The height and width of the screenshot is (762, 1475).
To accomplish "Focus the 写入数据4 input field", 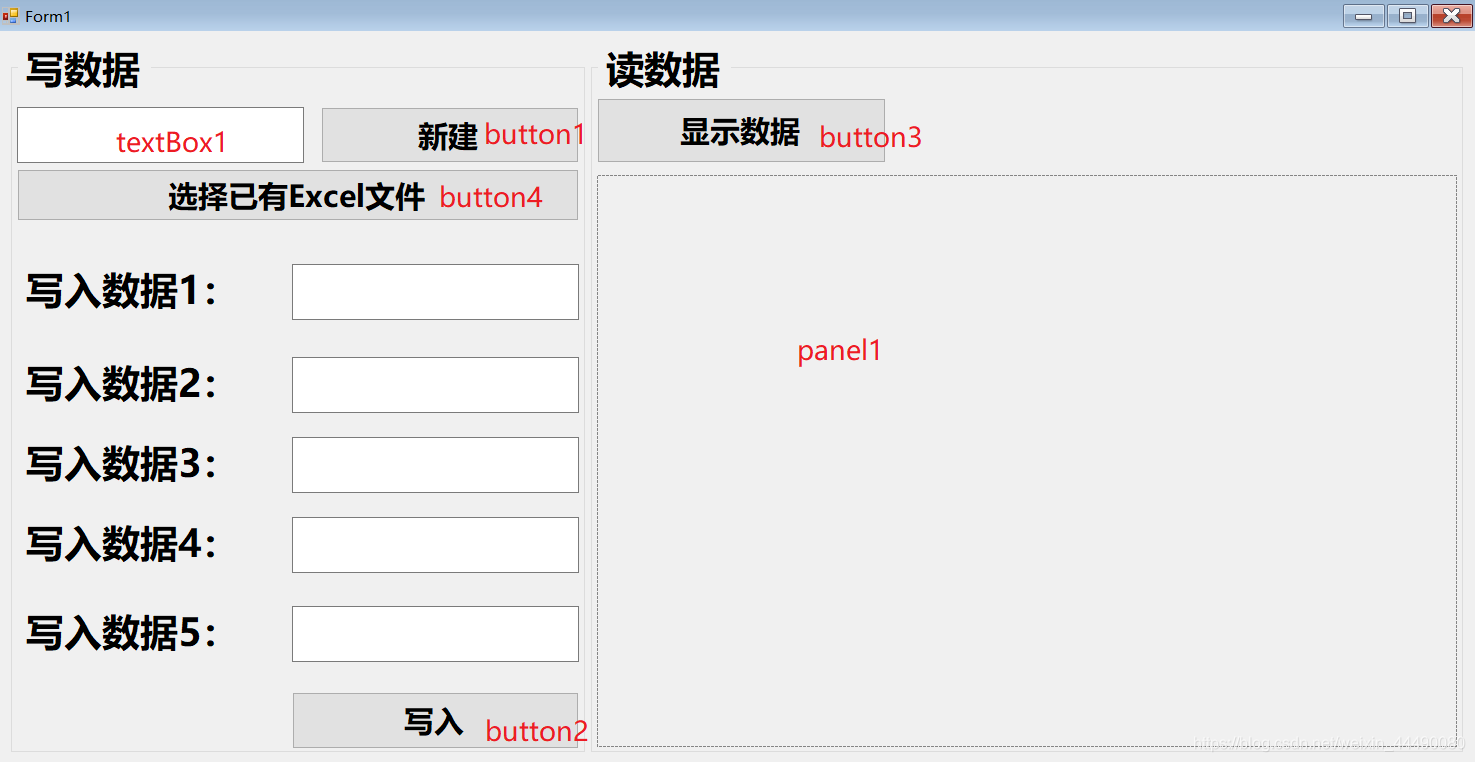I will pos(435,545).
